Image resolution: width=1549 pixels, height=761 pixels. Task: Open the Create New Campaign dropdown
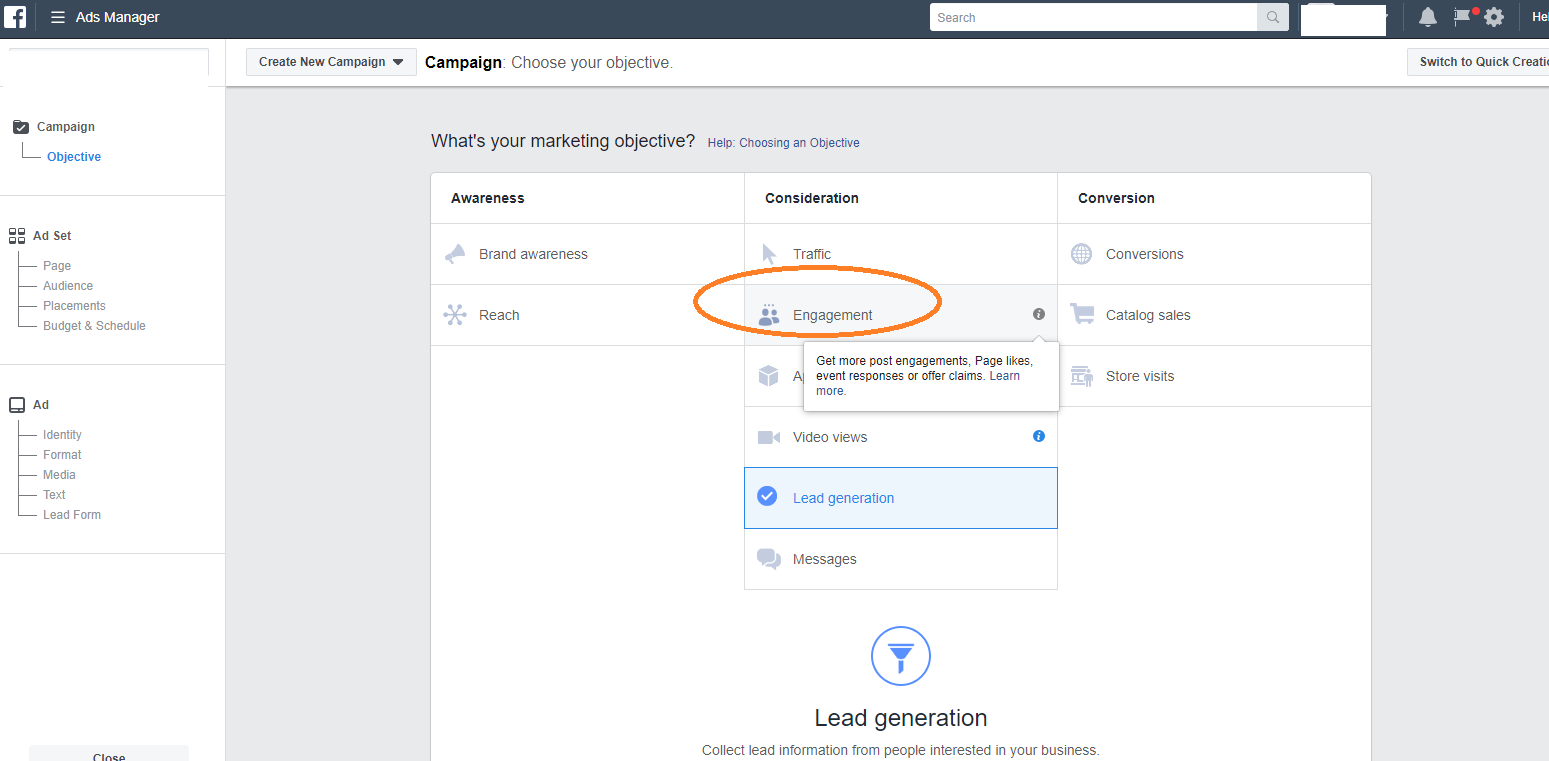click(331, 62)
